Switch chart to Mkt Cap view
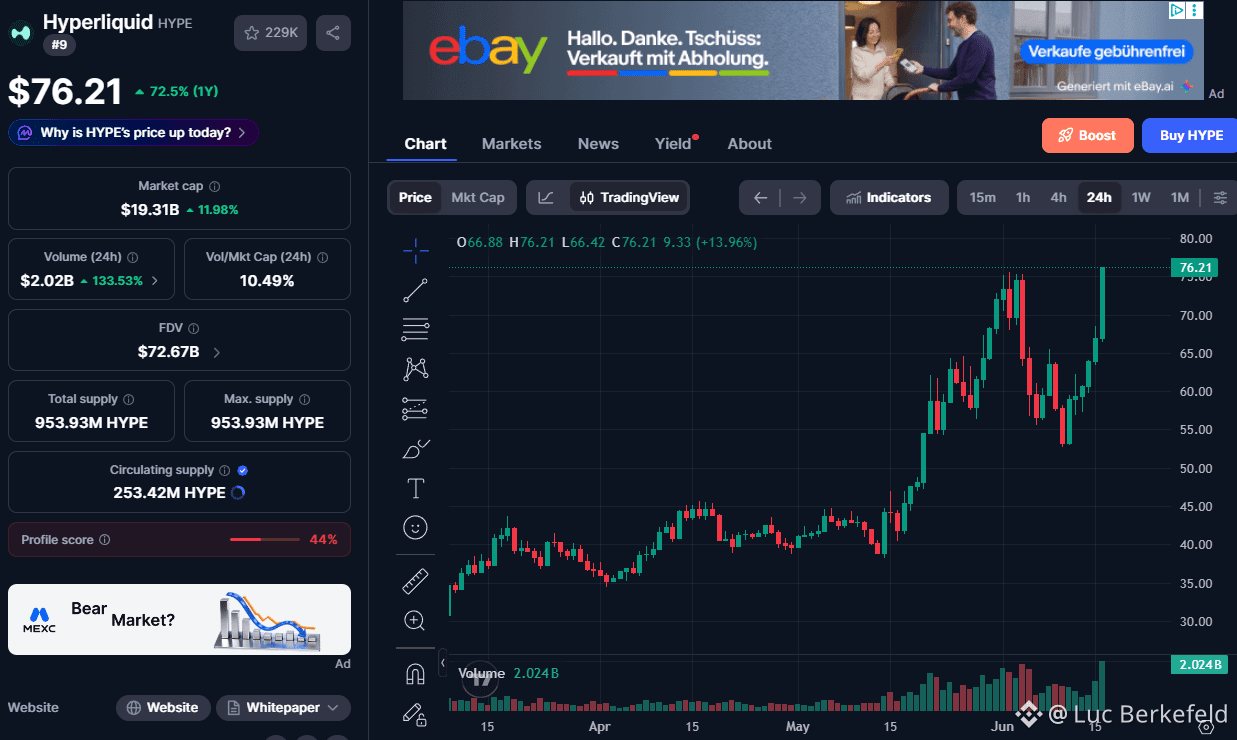1237x740 pixels. click(x=478, y=197)
